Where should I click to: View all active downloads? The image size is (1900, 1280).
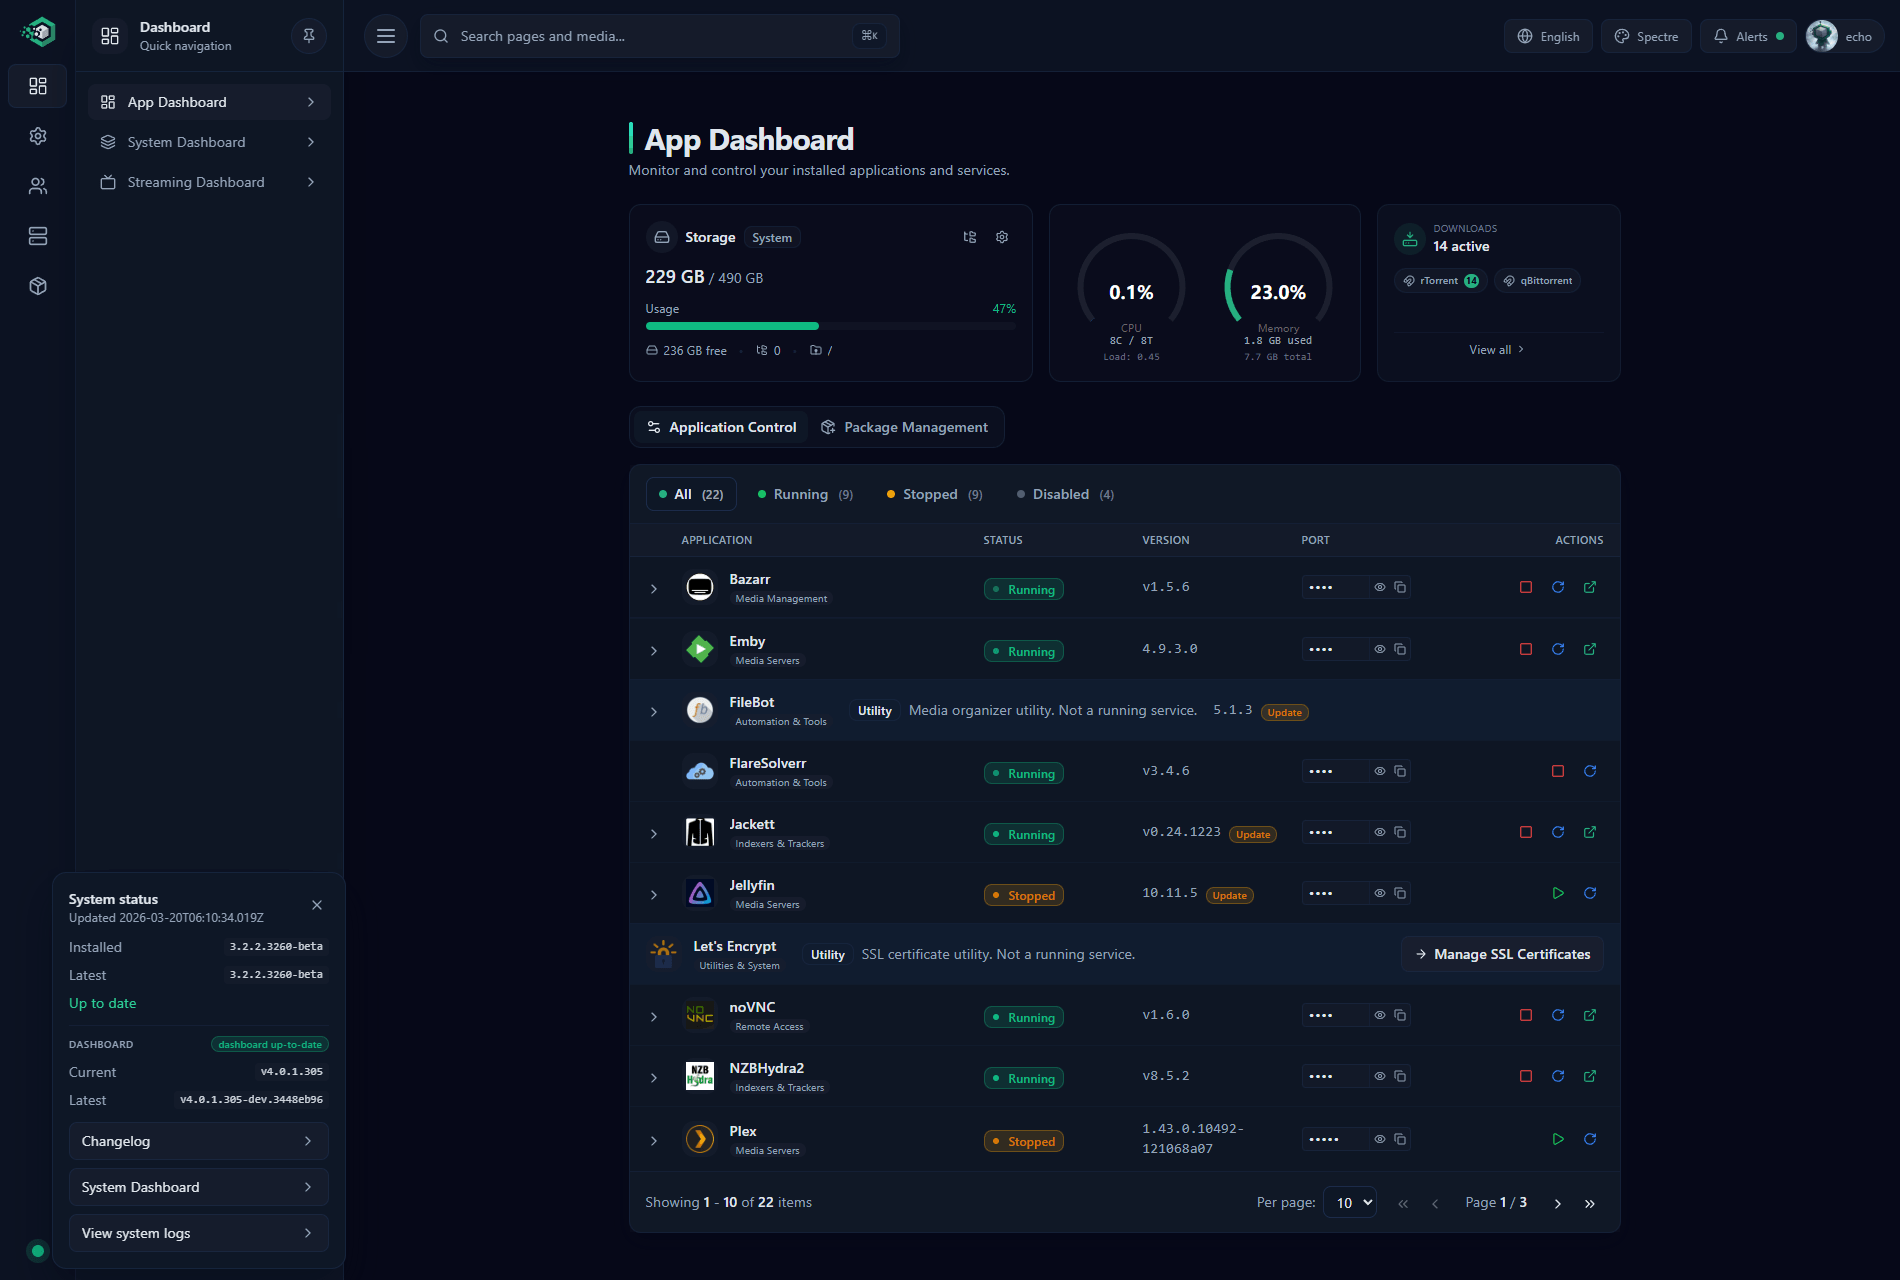click(1497, 349)
